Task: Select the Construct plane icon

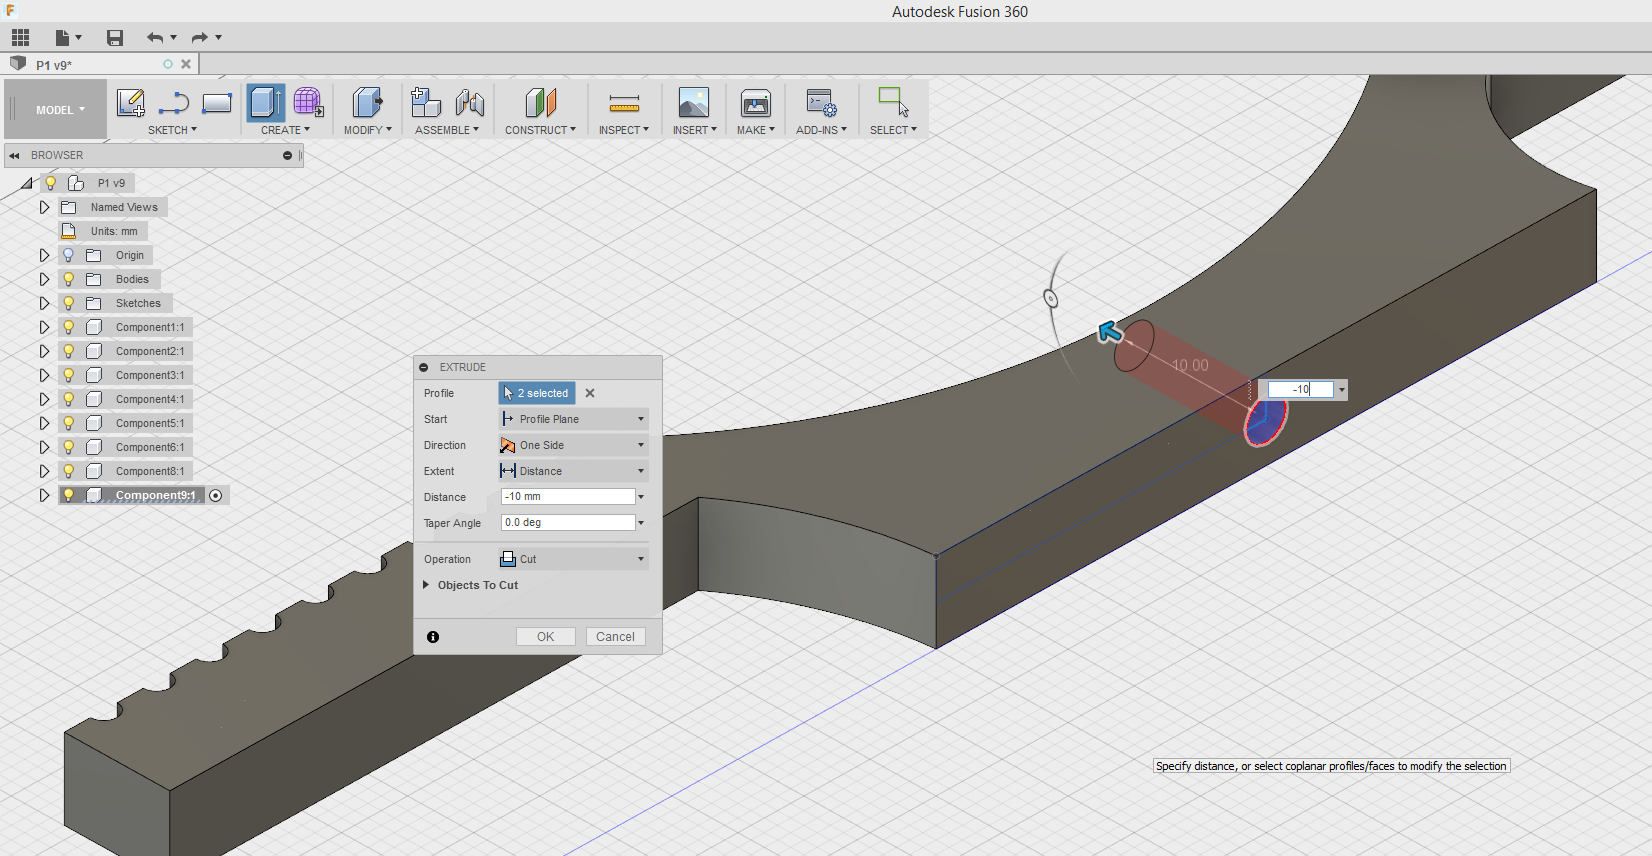Action: [540, 103]
